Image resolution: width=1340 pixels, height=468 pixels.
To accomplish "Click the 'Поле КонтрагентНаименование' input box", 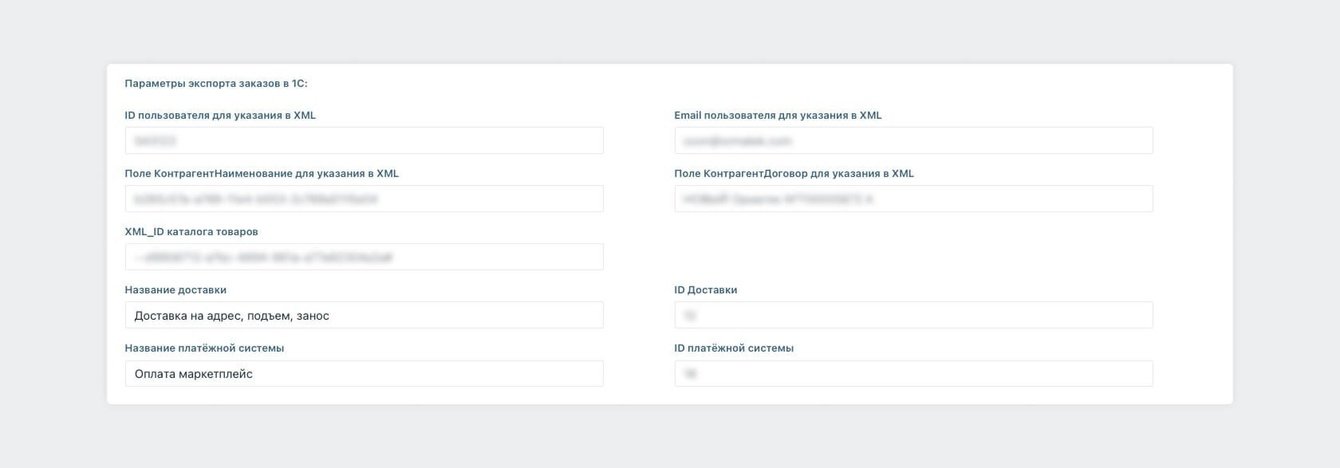I will pos(363,199).
